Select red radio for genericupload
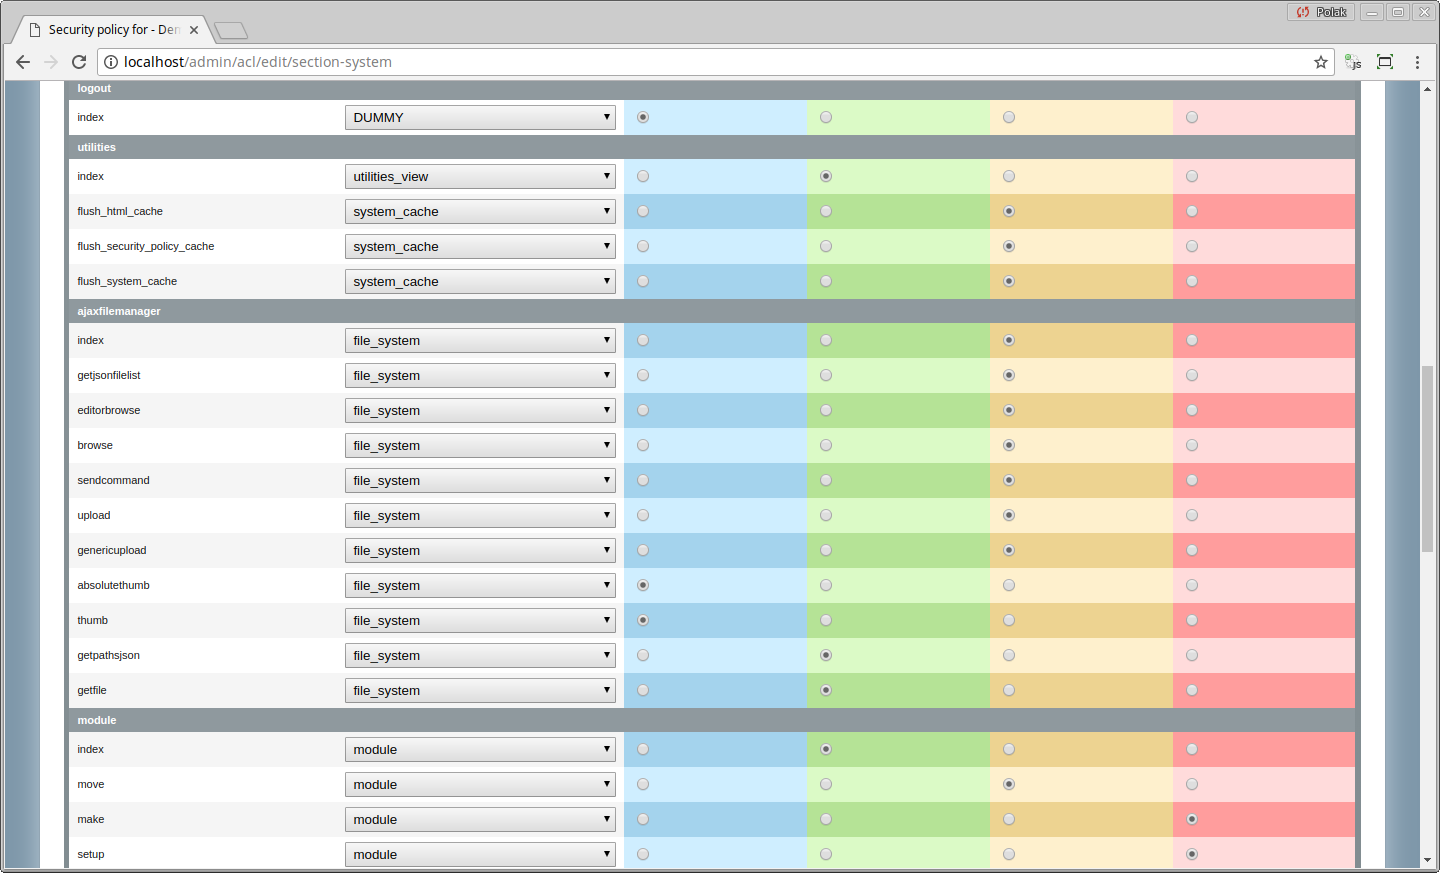This screenshot has height=873, width=1440. point(1192,550)
